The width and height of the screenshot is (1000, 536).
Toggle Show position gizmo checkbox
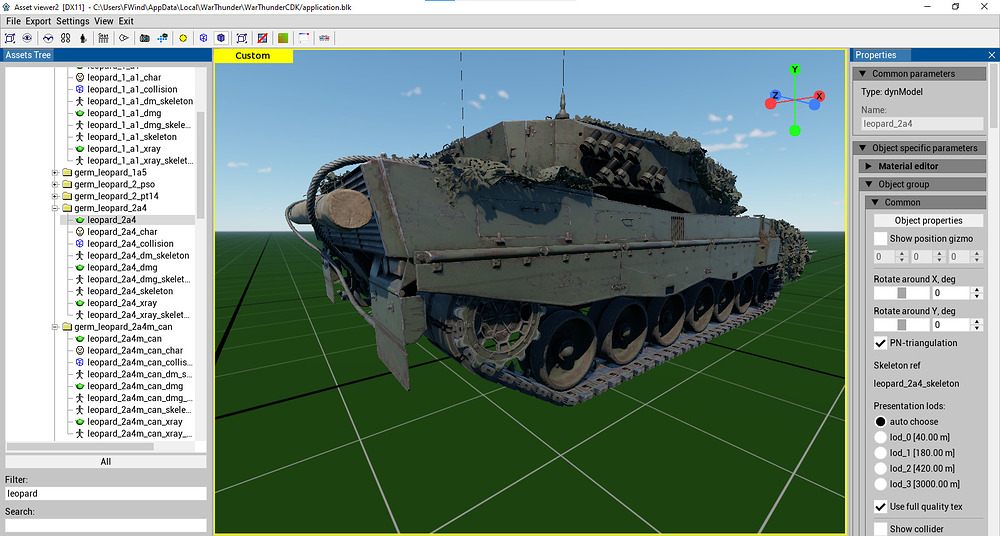[x=881, y=239]
